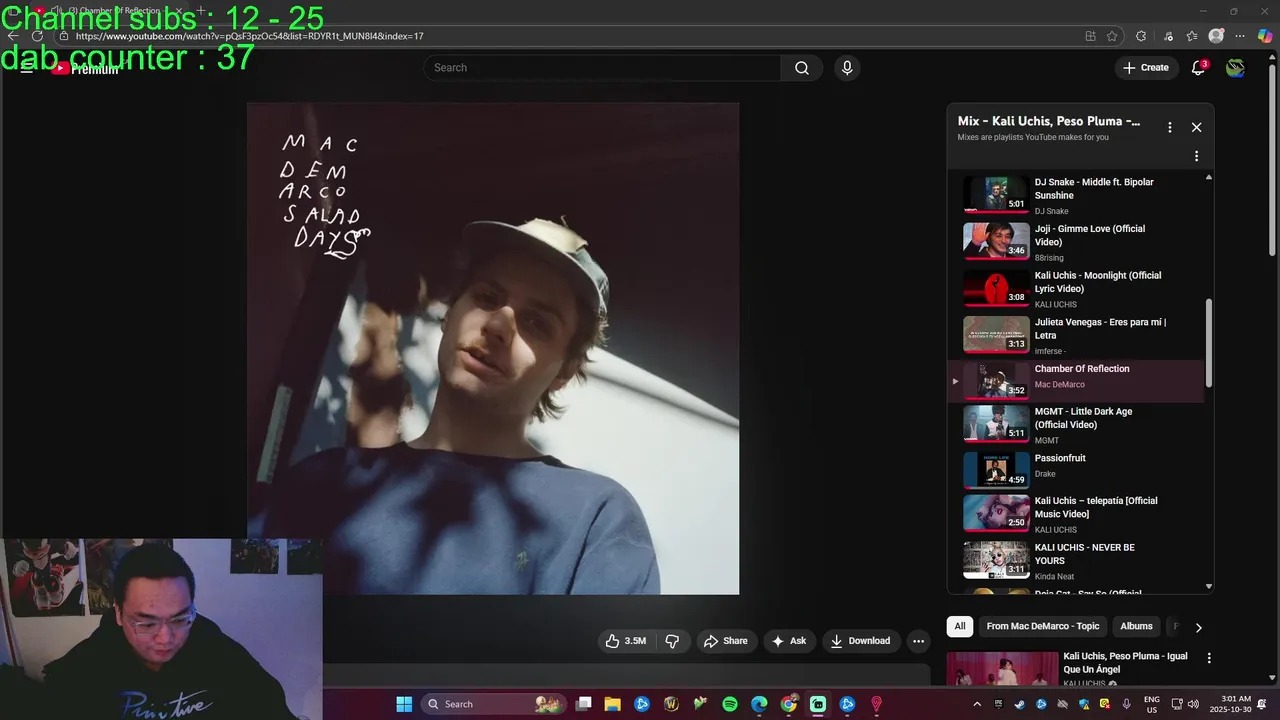Viewport: 1280px width, 720px height.
Task: Open Google Chrome from the taskbar
Action: pos(789,704)
